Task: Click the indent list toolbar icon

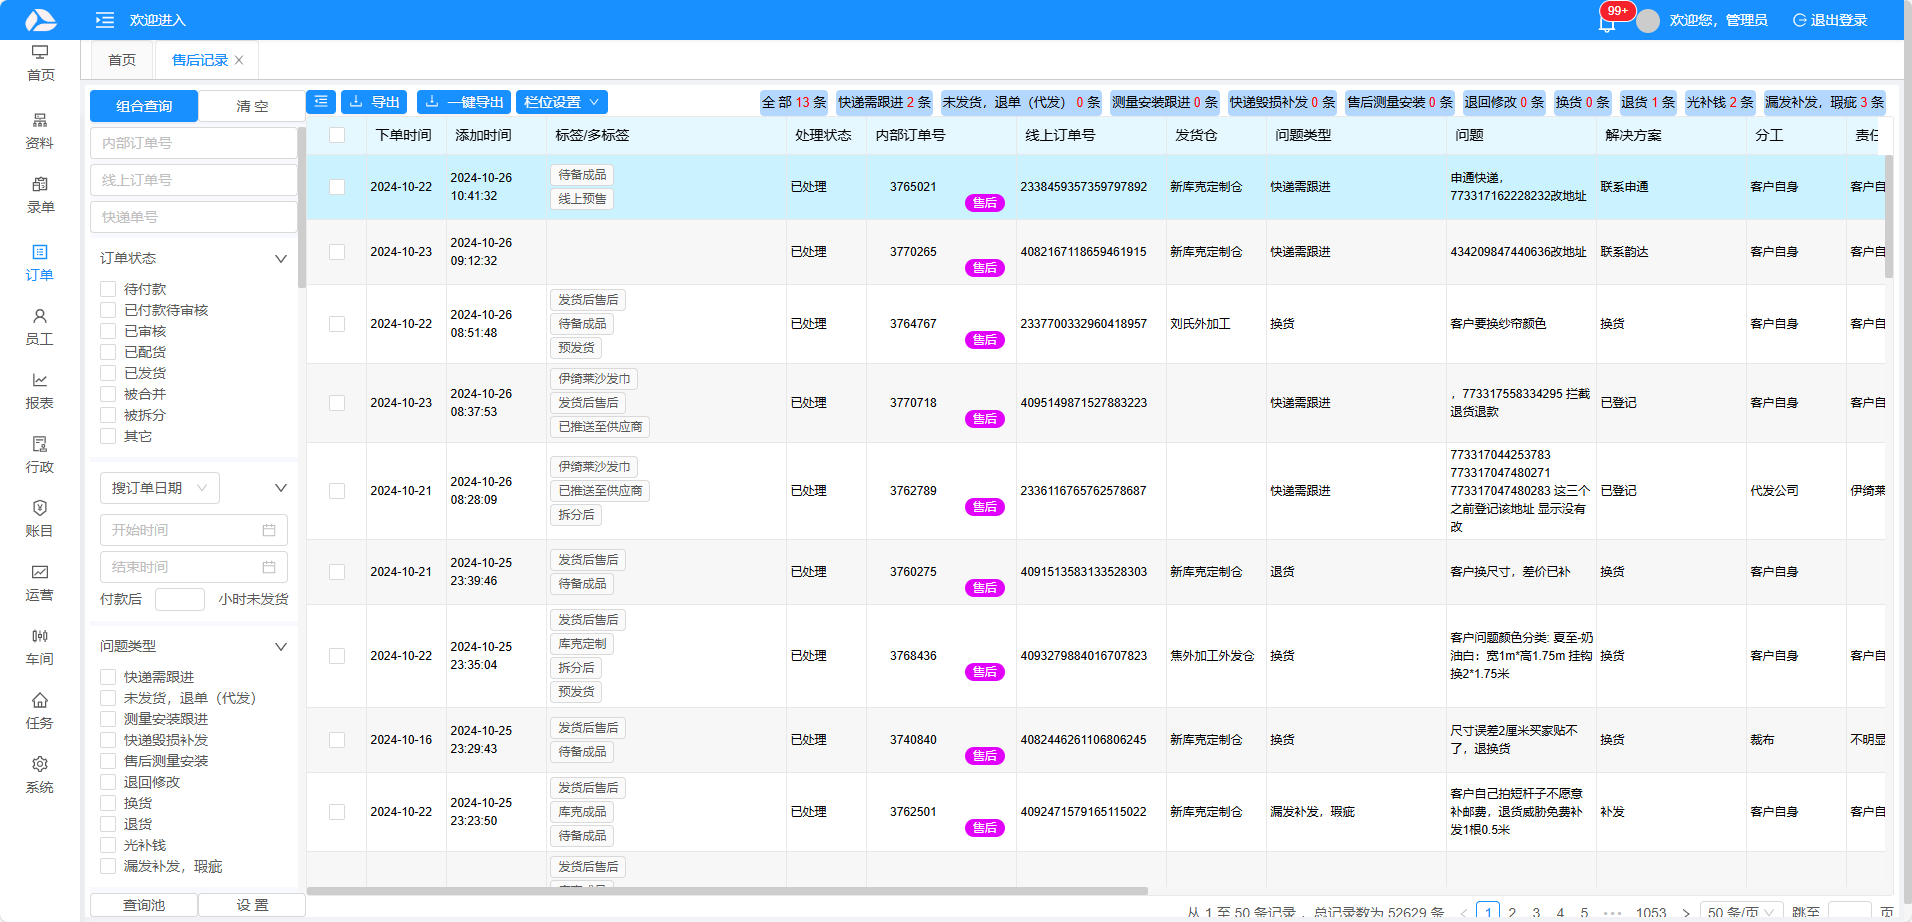Action: tap(321, 102)
